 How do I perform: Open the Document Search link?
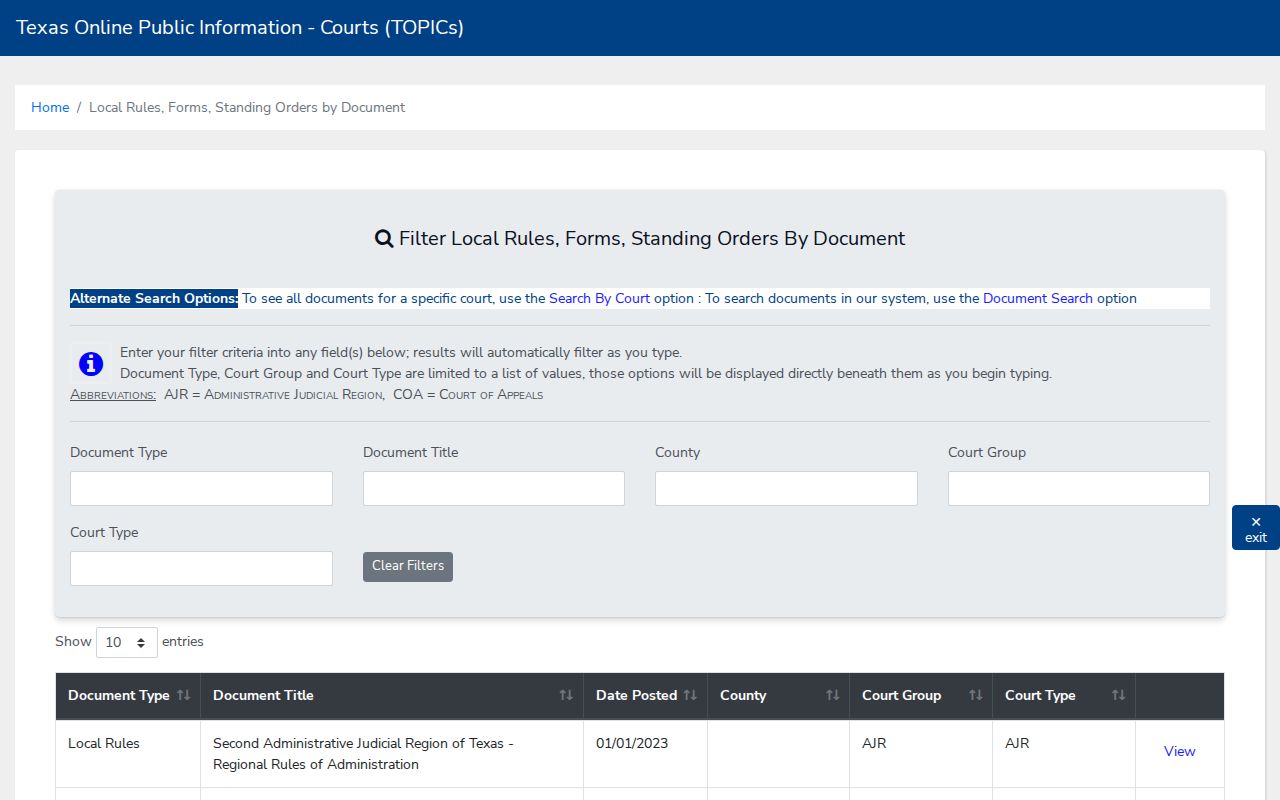[x=1038, y=298]
